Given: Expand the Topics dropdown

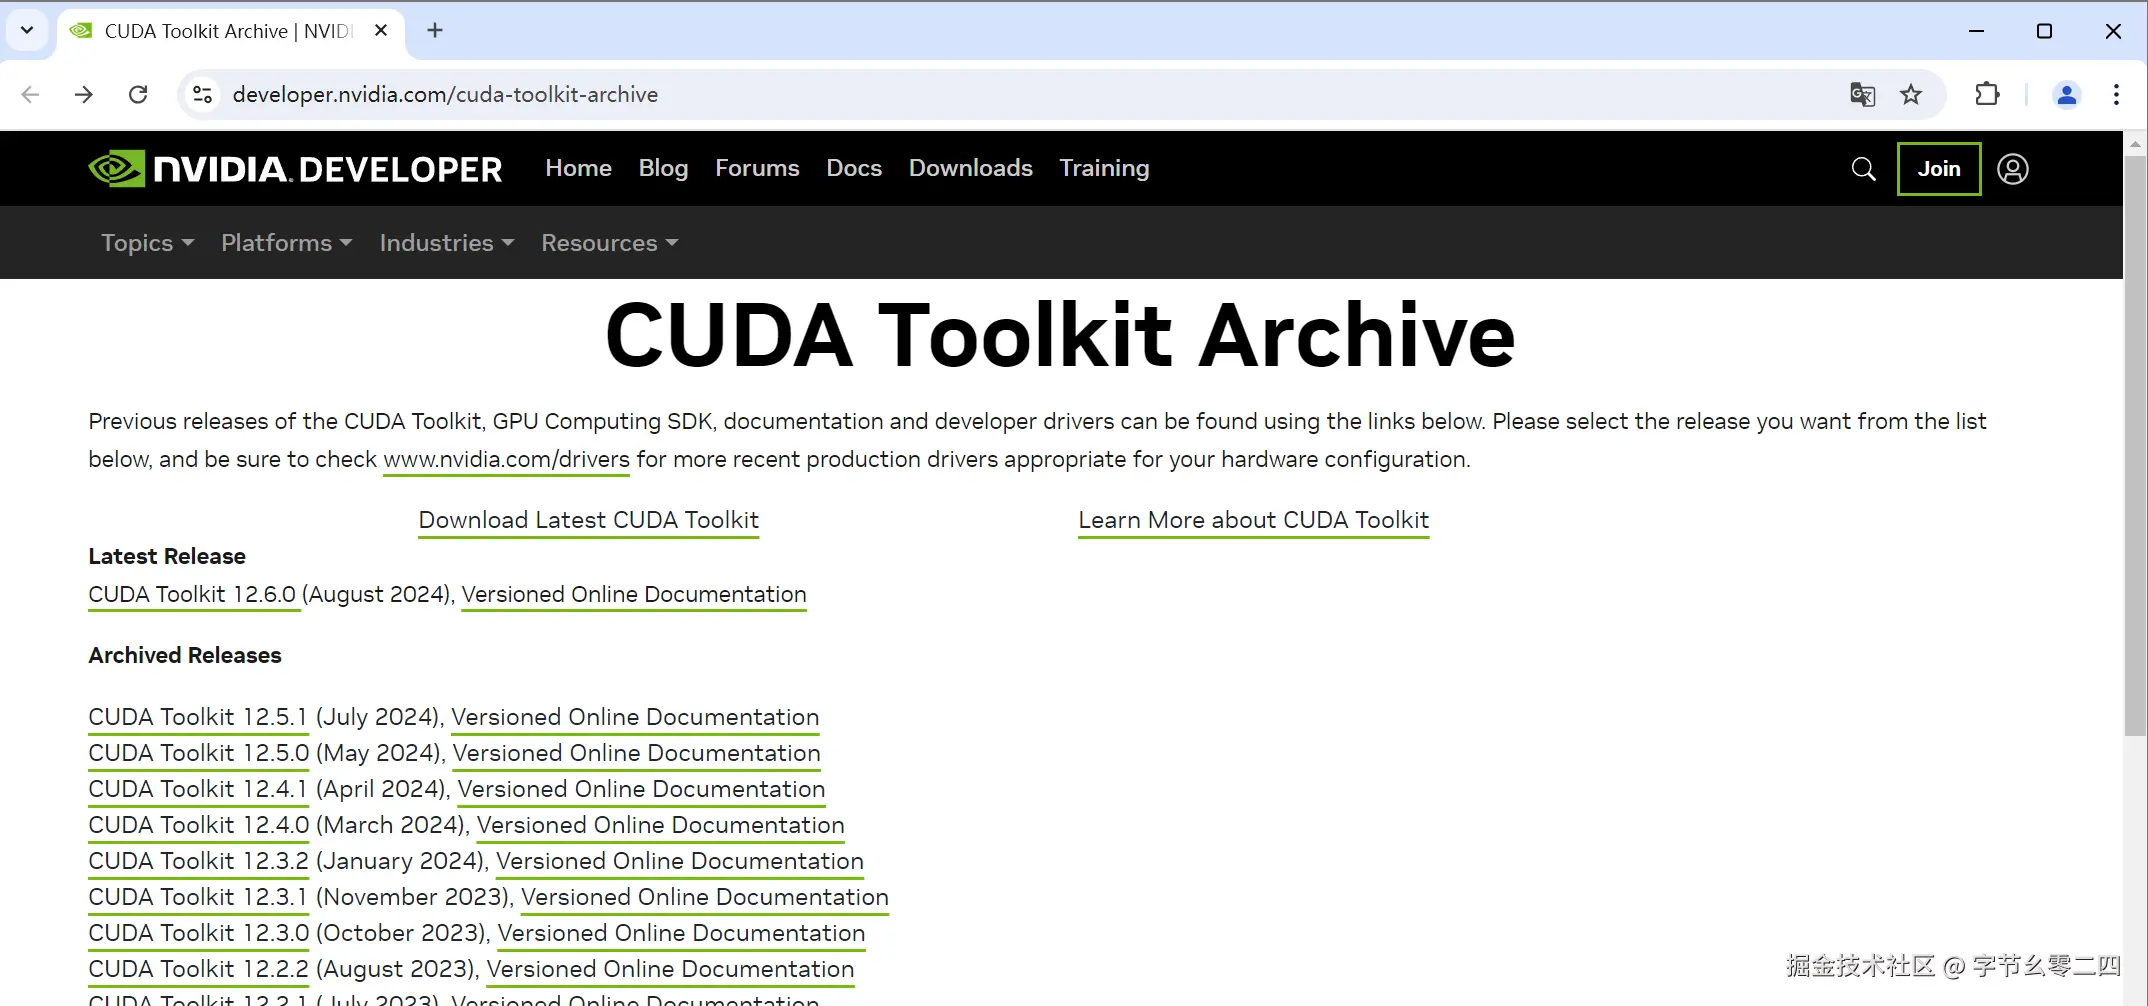Looking at the screenshot, I should click(147, 243).
